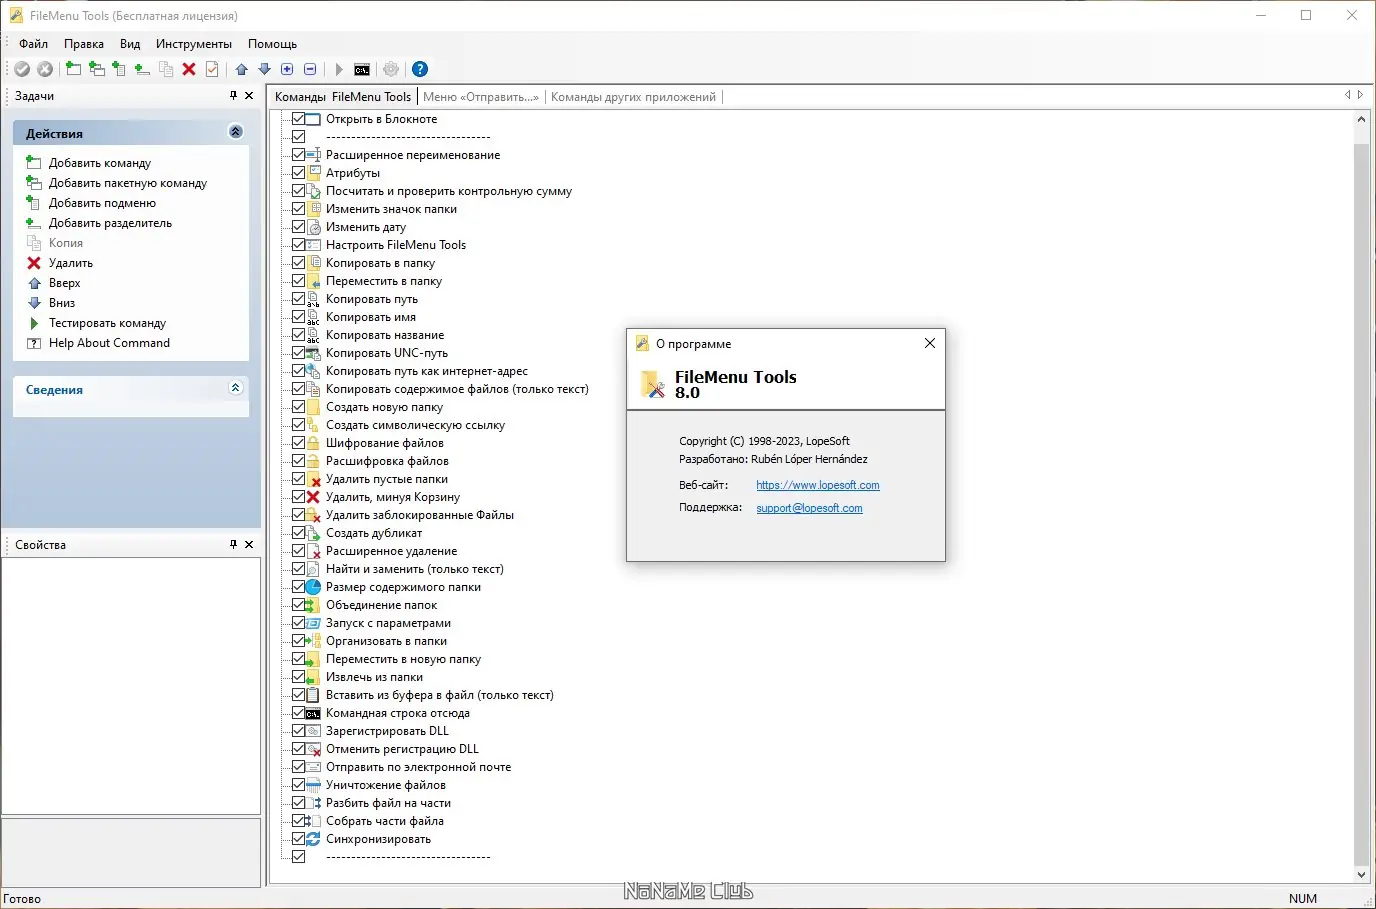Click the grey Apply checkmark toolbar icon
The width and height of the screenshot is (1376, 909).
pyautogui.click(x=22, y=69)
